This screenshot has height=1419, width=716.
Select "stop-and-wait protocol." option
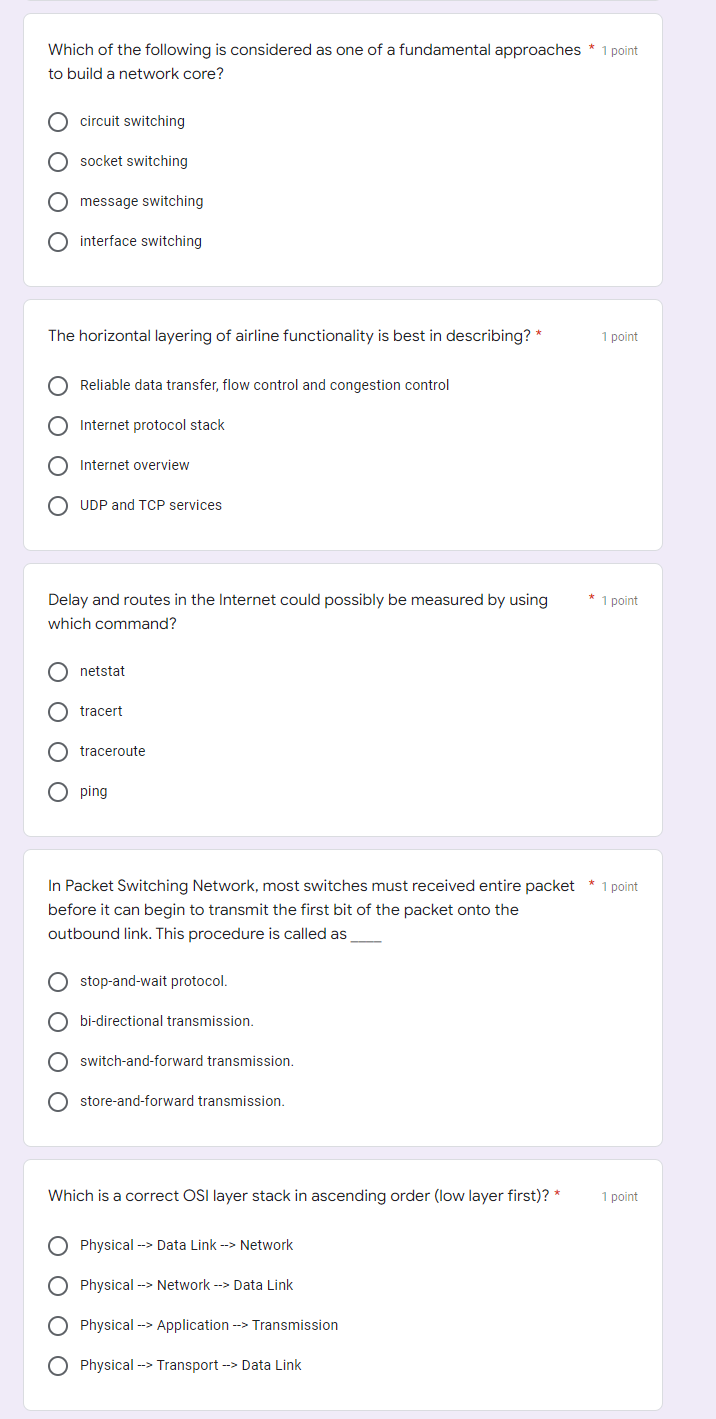(59, 981)
